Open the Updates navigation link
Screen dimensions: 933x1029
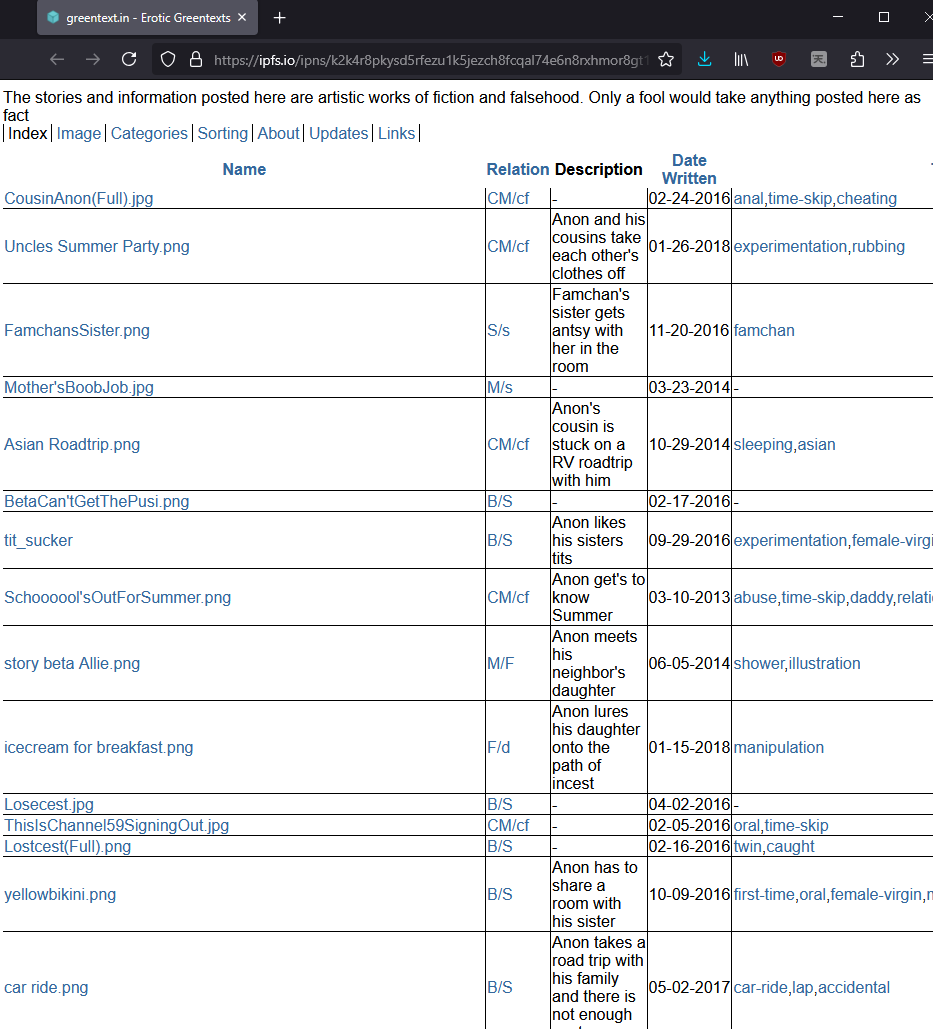[339, 133]
